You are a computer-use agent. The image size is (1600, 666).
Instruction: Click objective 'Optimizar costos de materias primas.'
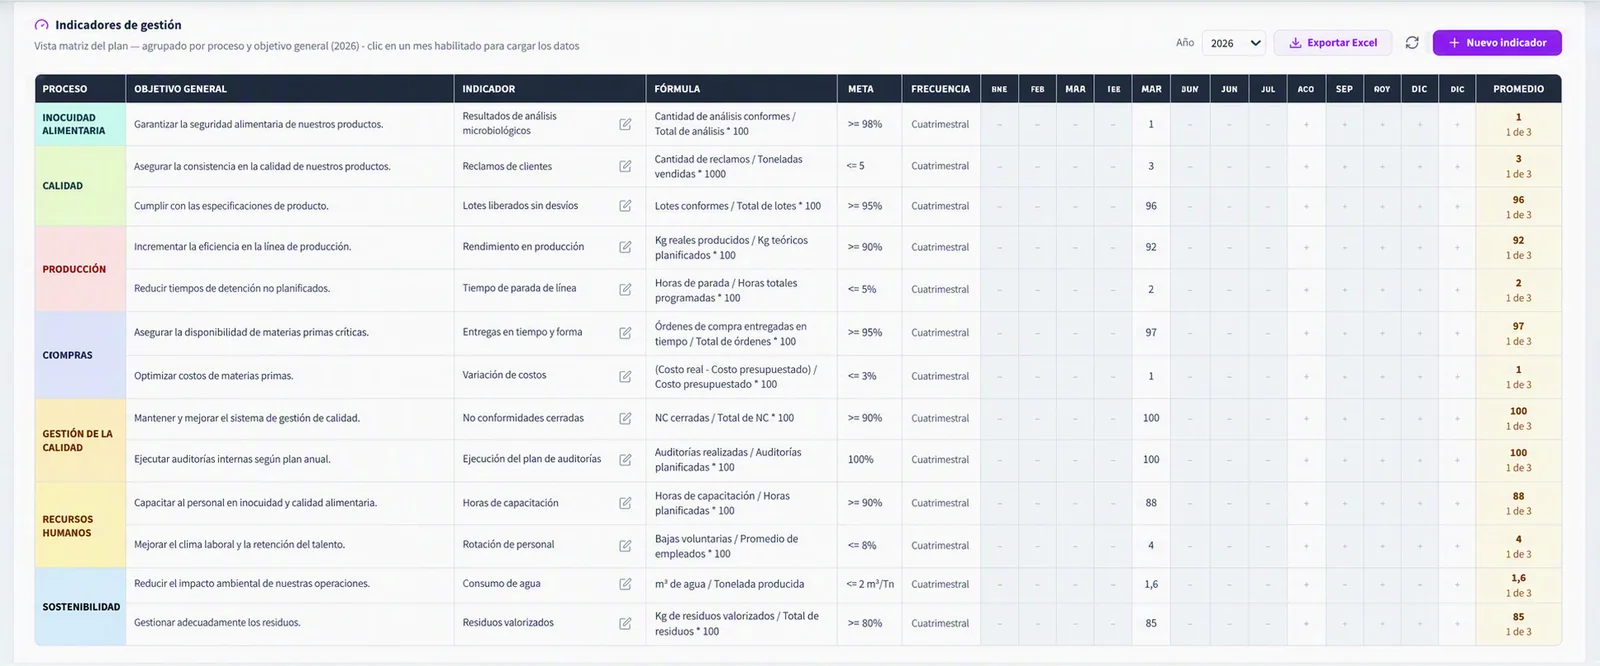[x=213, y=376]
